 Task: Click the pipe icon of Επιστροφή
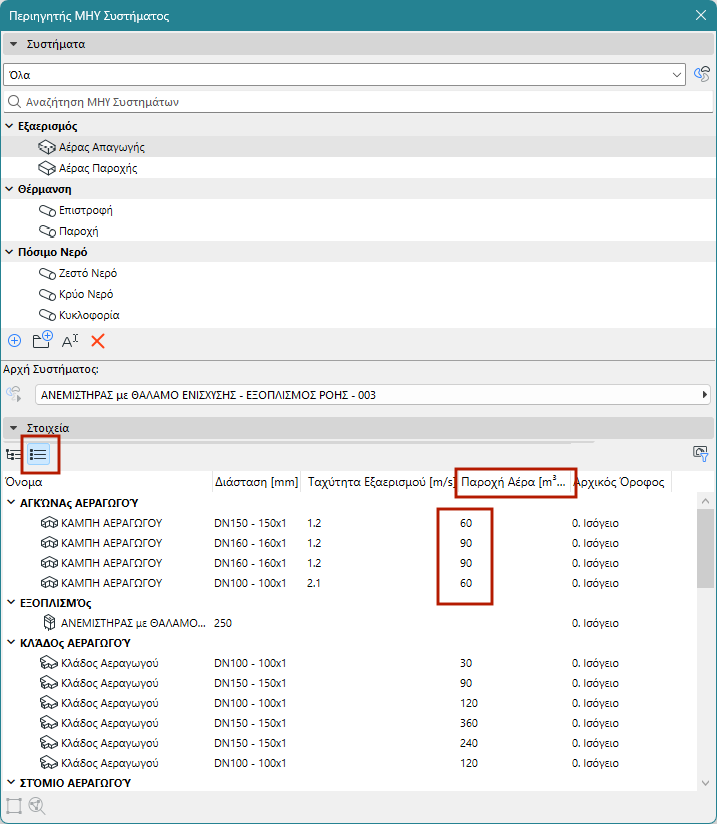[x=47, y=211]
